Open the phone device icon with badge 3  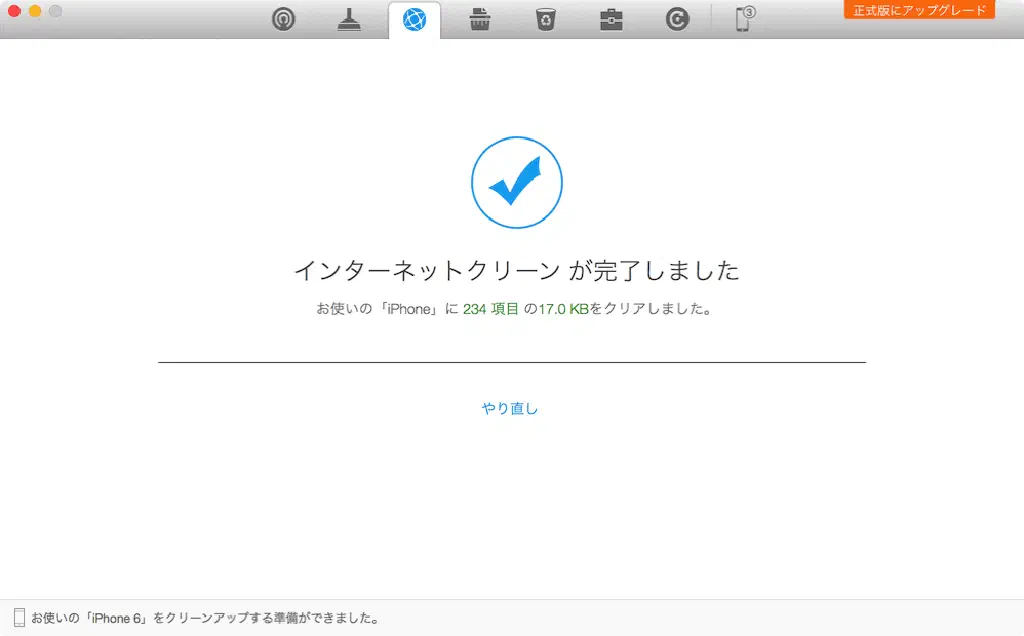point(744,19)
